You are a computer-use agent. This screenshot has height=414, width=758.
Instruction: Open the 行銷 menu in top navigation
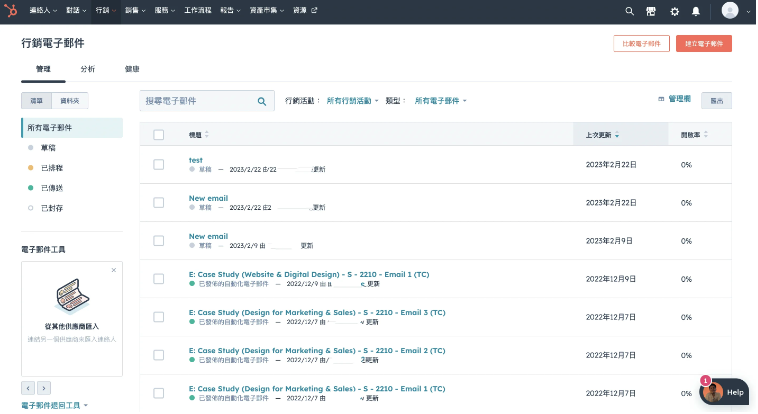click(x=105, y=11)
